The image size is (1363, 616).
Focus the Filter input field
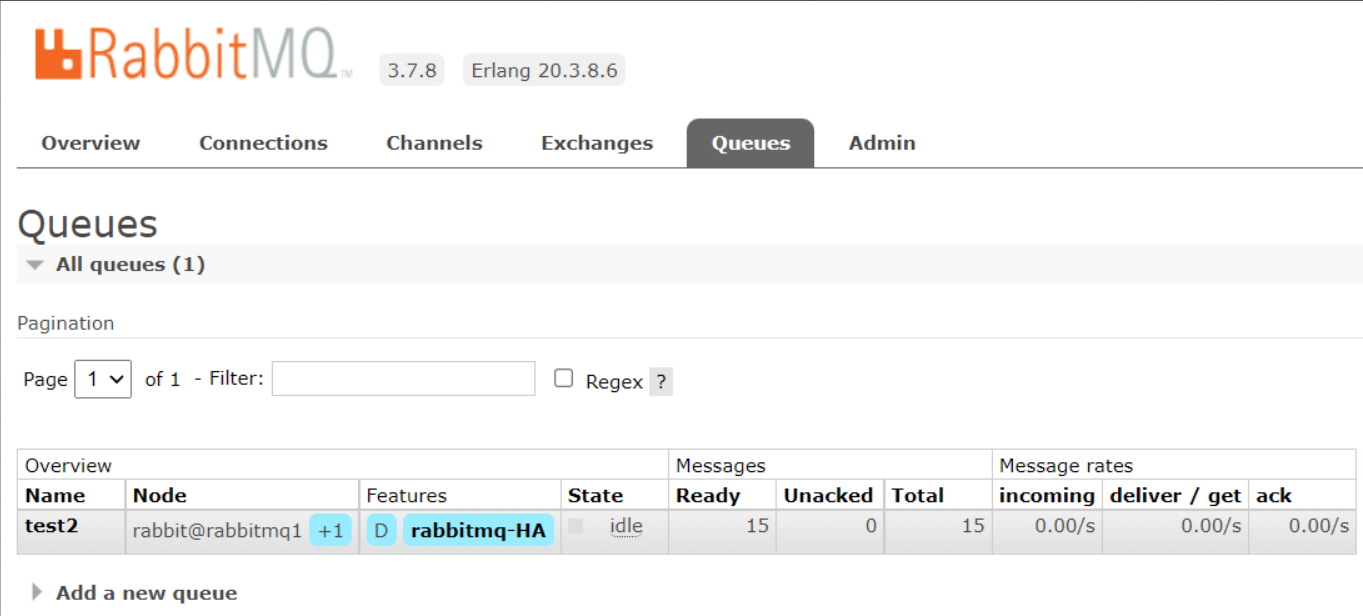tap(404, 378)
